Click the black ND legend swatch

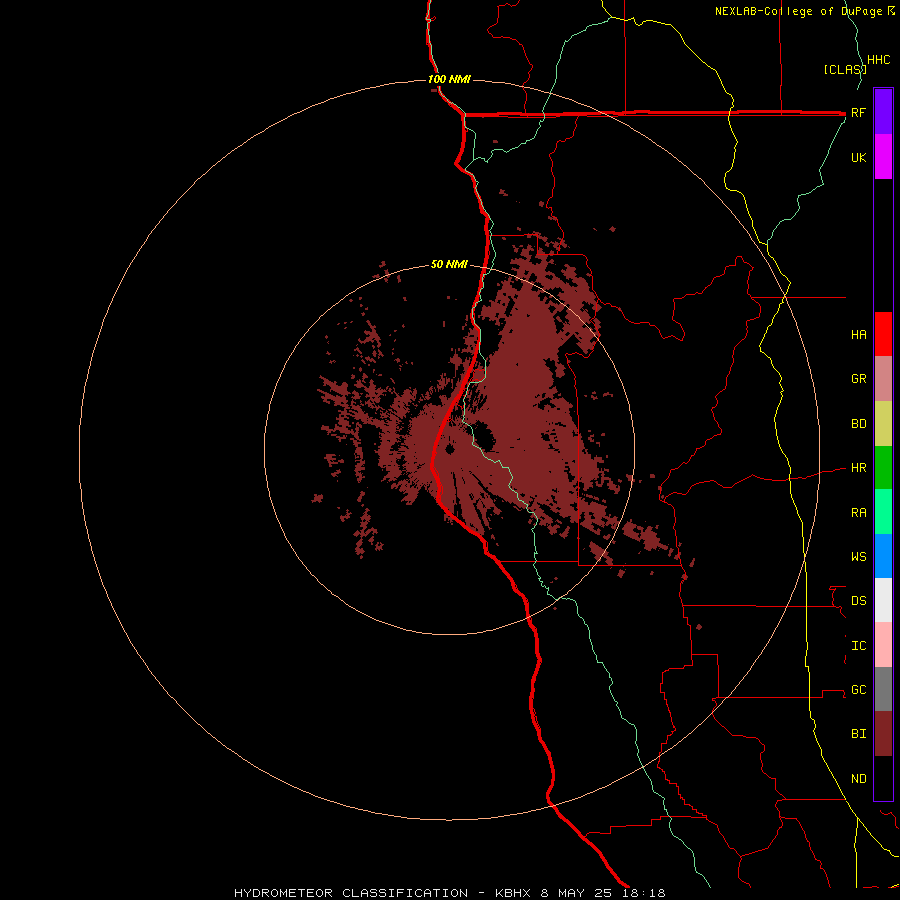pyautogui.click(x=883, y=778)
